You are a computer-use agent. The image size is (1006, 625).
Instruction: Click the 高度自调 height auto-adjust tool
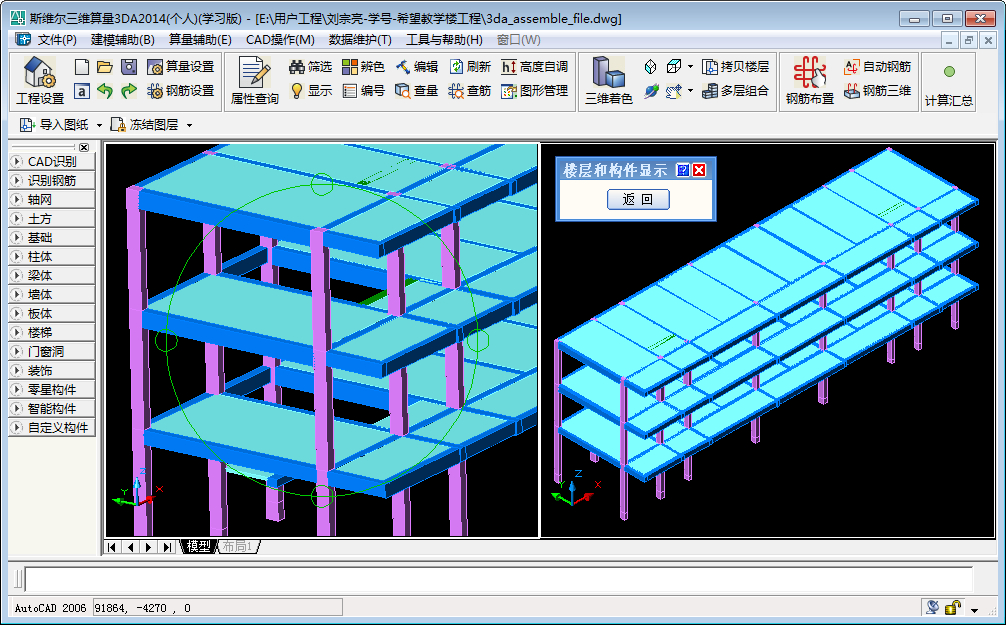(x=534, y=67)
